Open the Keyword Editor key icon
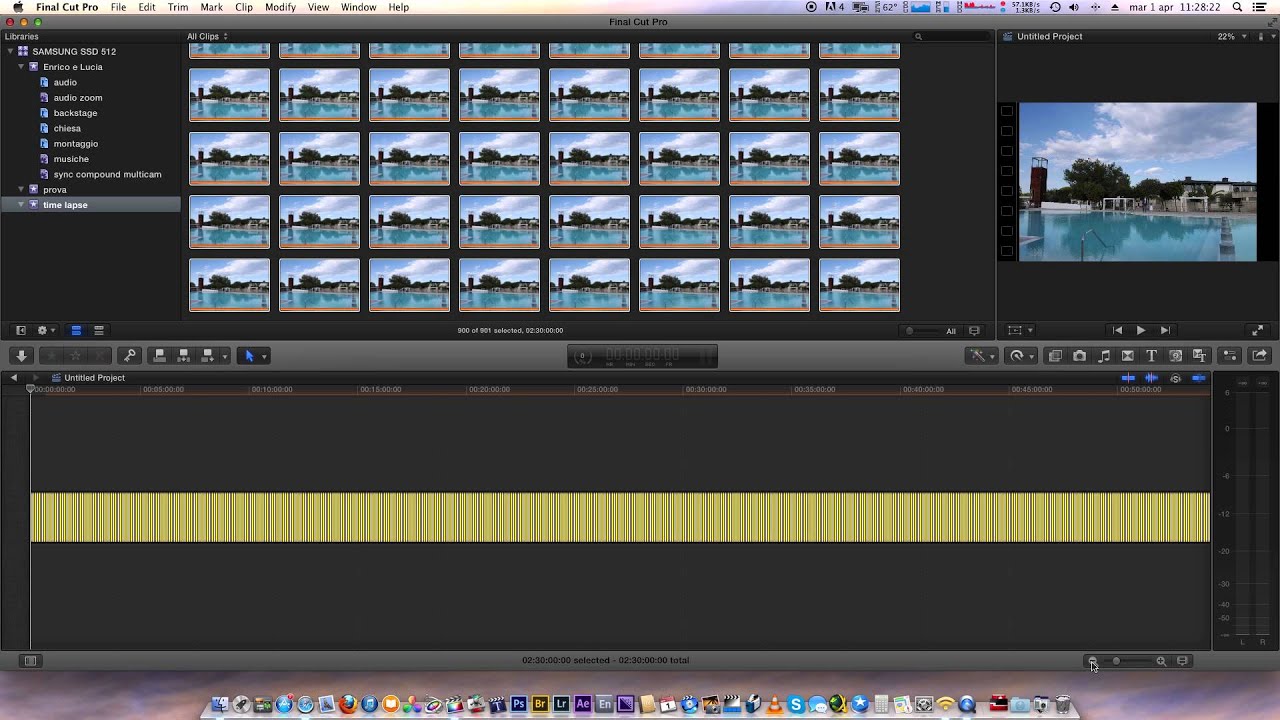This screenshot has height=720, width=1280. click(x=130, y=355)
